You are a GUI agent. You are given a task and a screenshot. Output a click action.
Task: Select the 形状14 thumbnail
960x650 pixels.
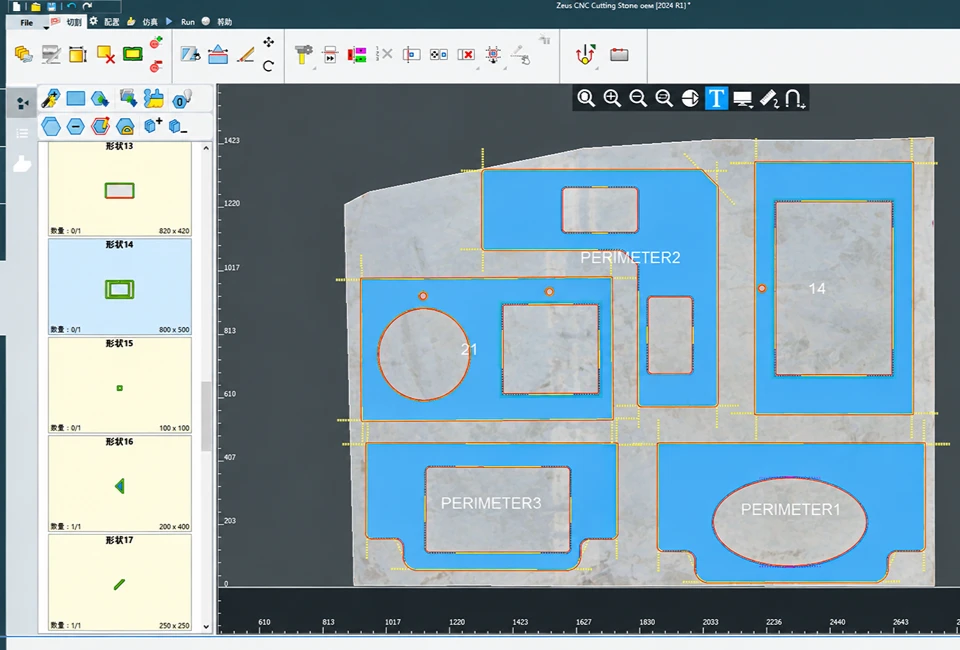119,286
